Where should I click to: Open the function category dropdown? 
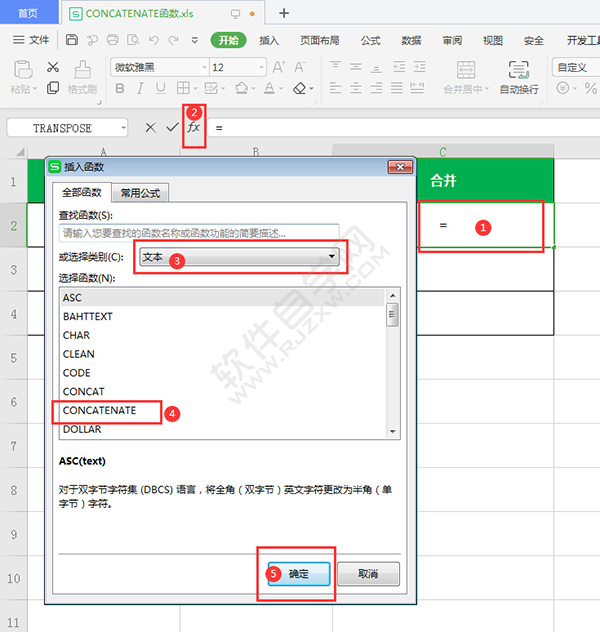[240, 257]
